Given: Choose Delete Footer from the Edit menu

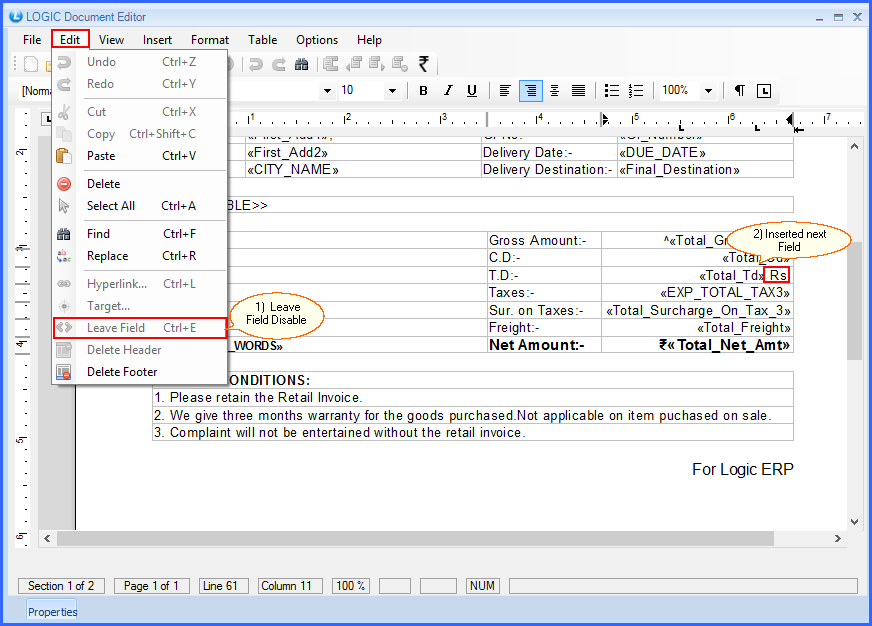Looking at the screenshot, I should tap(140, 372).
